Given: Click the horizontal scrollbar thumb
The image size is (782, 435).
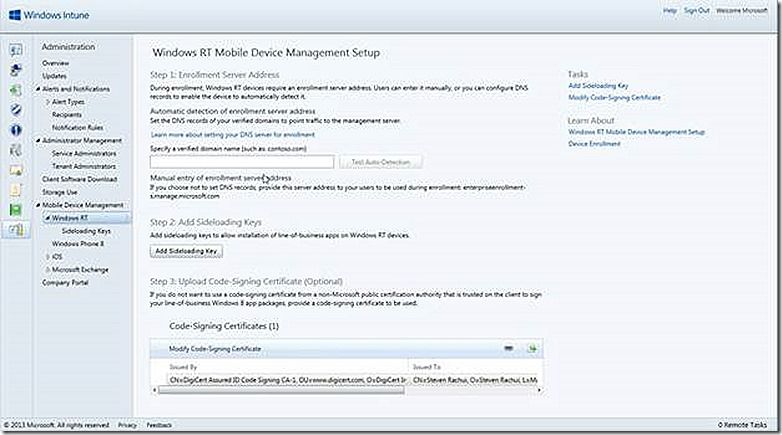Looking at the screenshot, I should pos(281,390).
